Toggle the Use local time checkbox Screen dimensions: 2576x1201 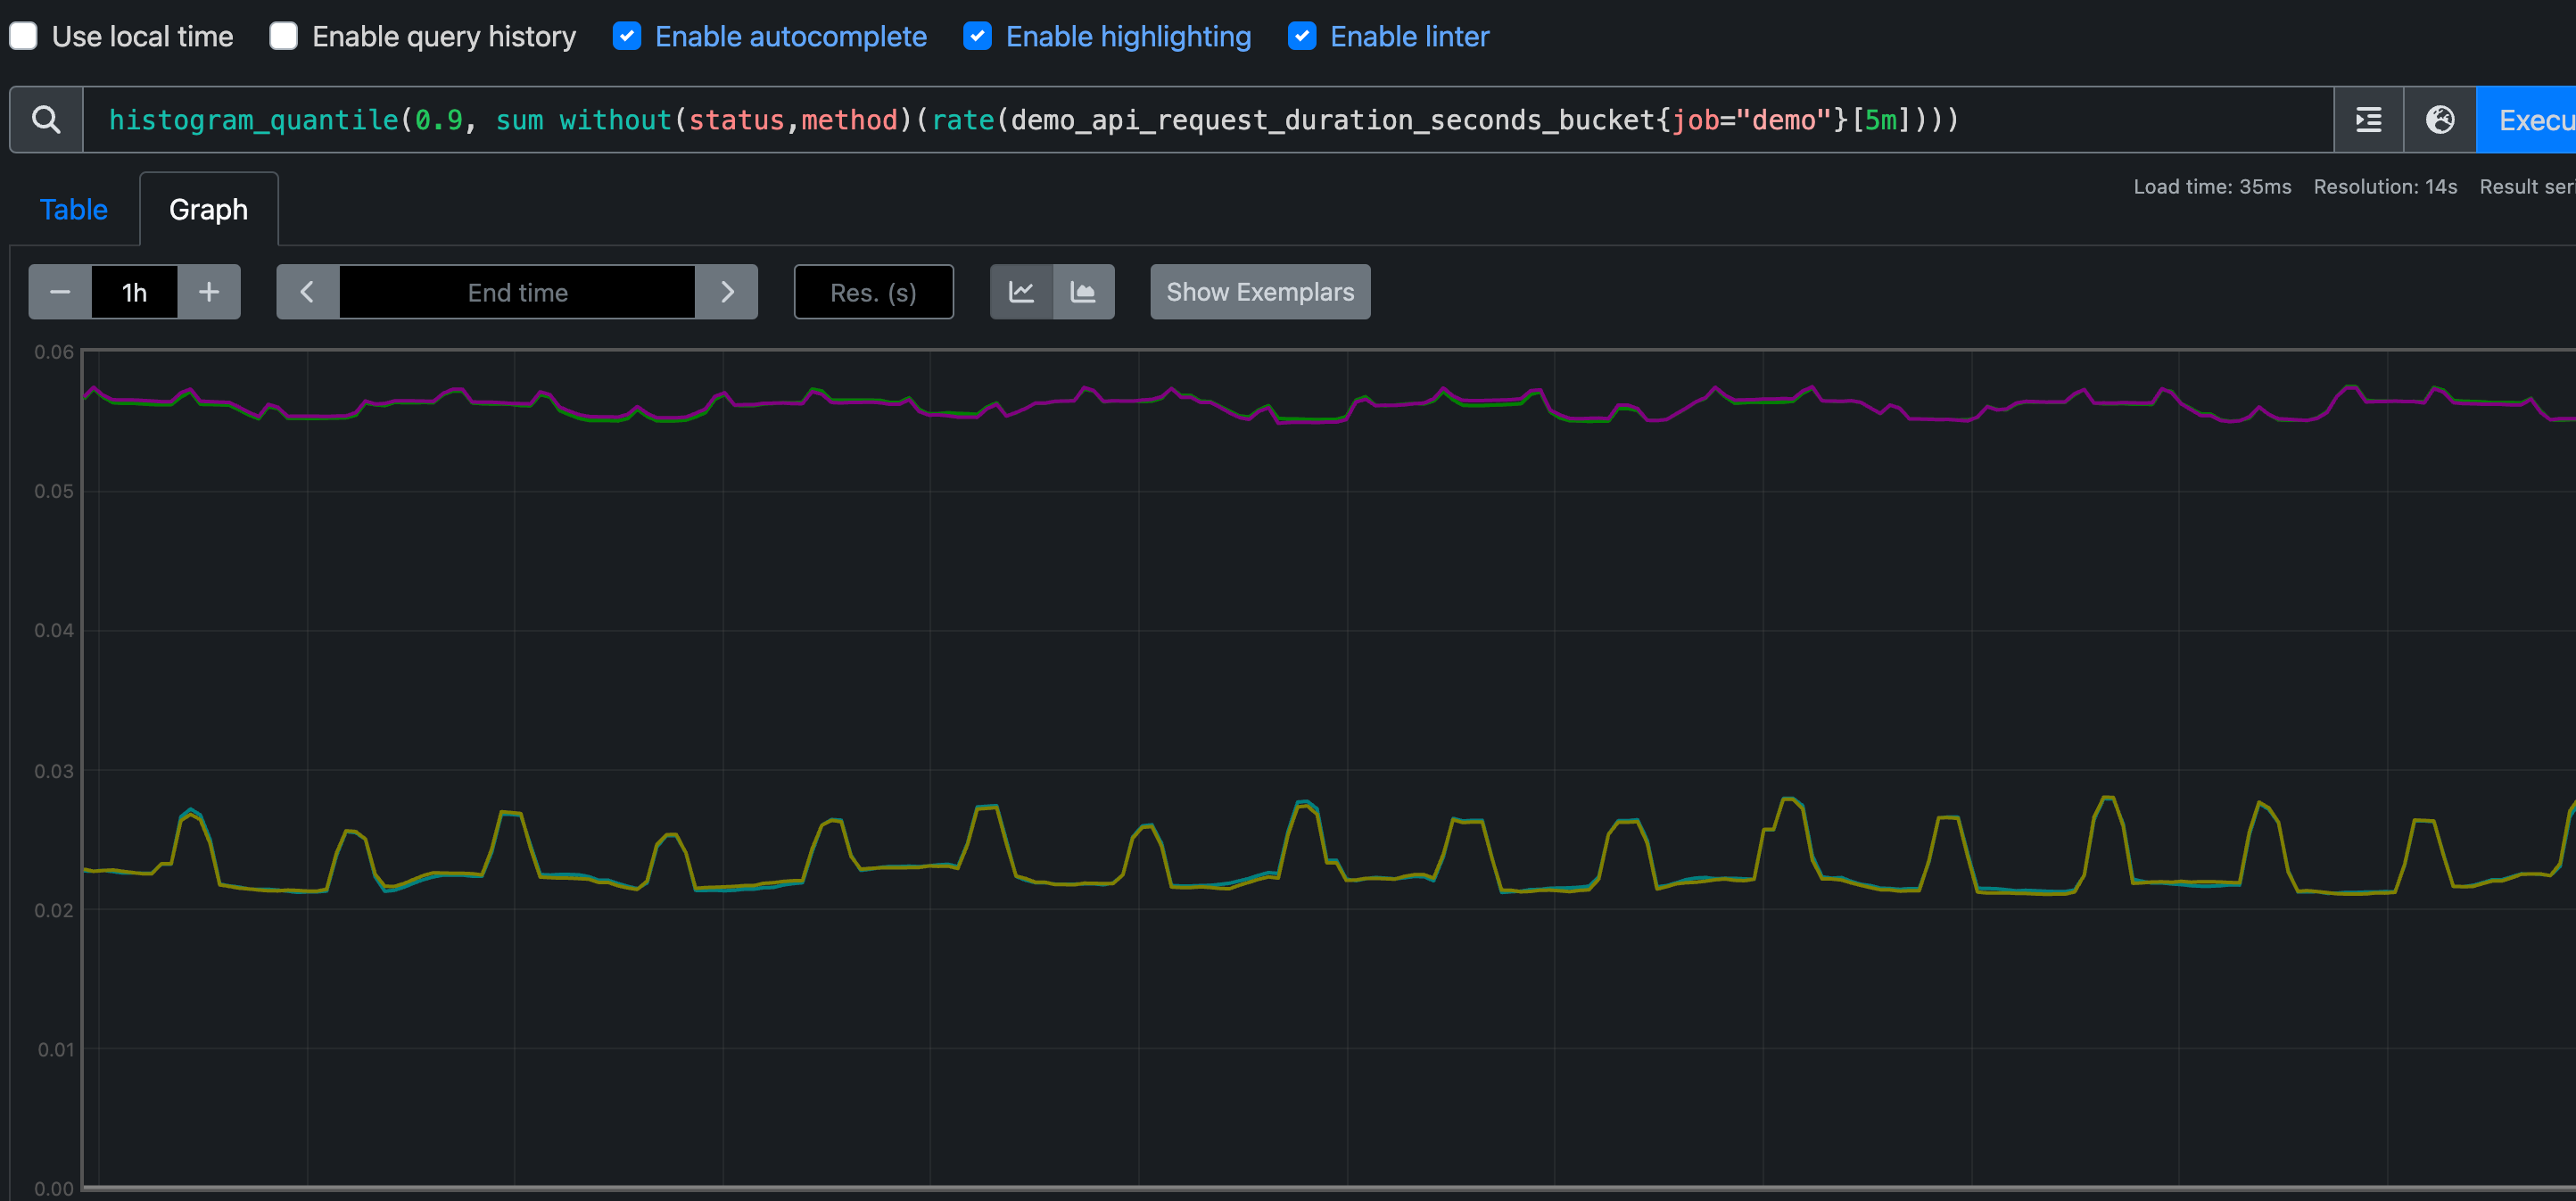pyautogui.click(x=24, y=36)
